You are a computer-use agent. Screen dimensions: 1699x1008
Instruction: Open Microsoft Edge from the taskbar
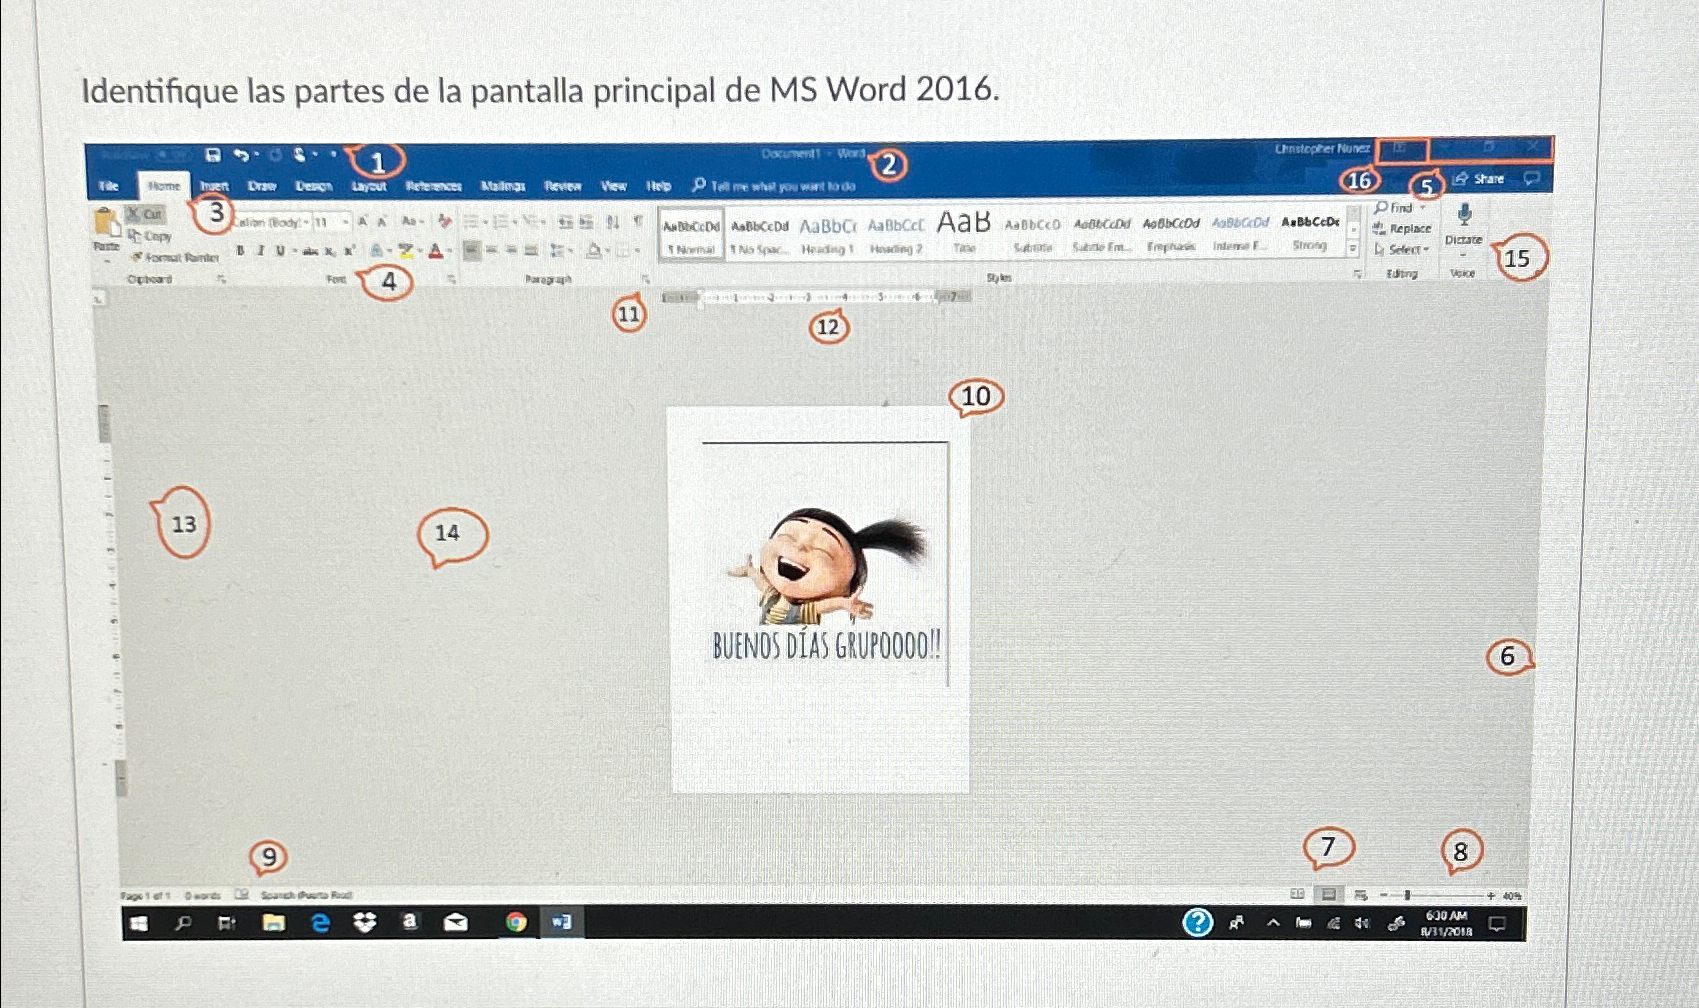[x=320, y=923]
